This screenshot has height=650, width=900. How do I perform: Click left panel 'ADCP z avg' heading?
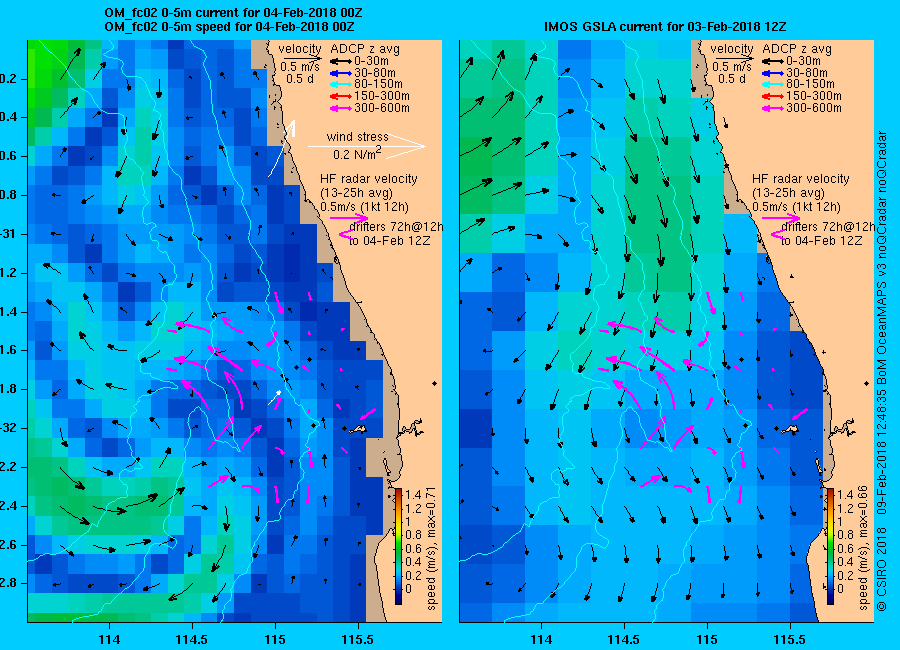(364, 49)
